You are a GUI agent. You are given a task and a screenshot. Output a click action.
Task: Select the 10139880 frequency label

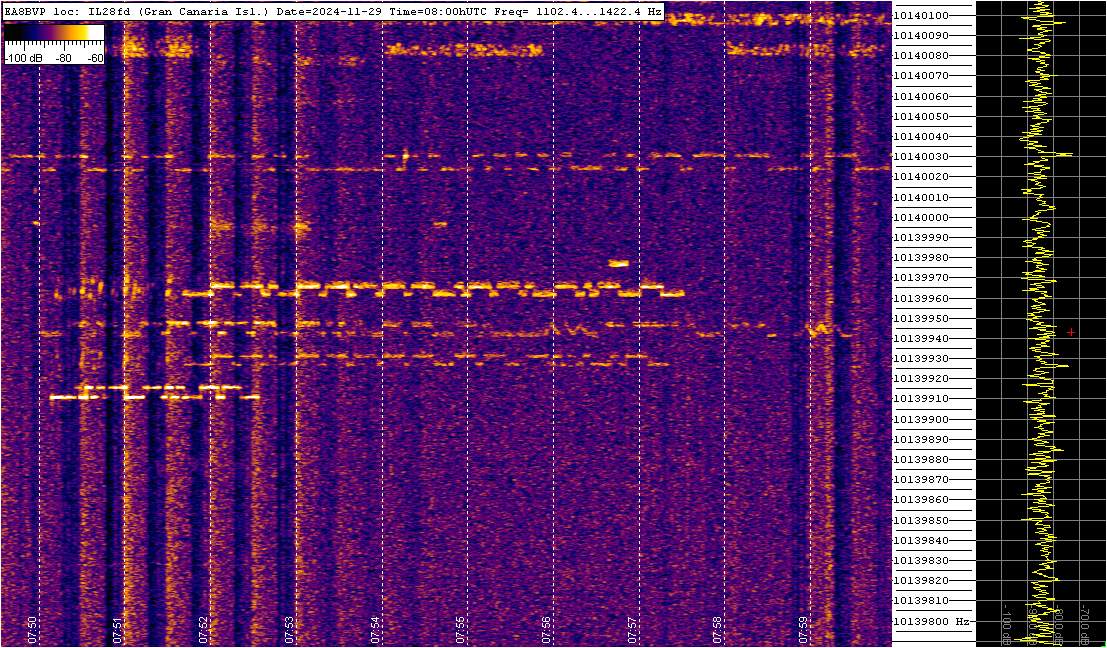pyautogui.click(x=921, y=460)
